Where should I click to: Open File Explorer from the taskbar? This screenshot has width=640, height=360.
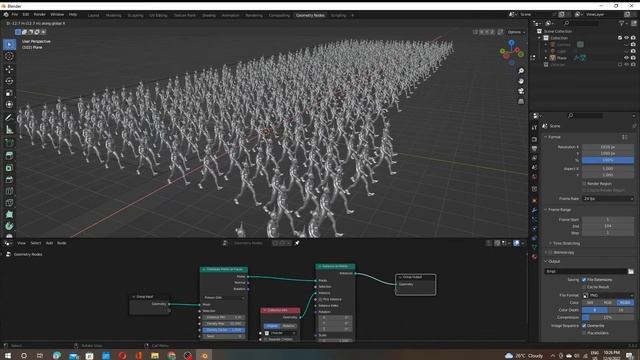click(x=155, y=356)
